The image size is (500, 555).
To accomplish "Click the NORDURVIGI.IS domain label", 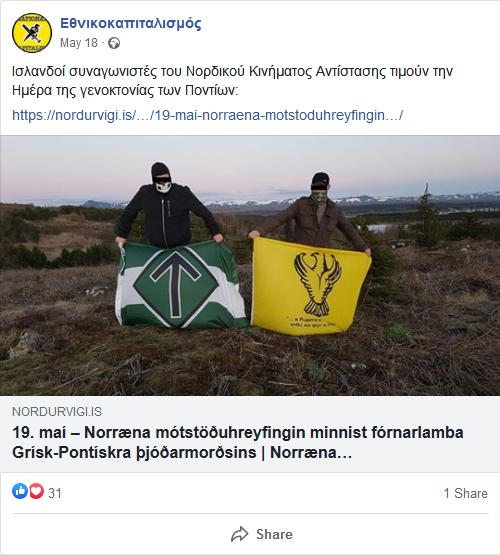I will pos(57,412).
